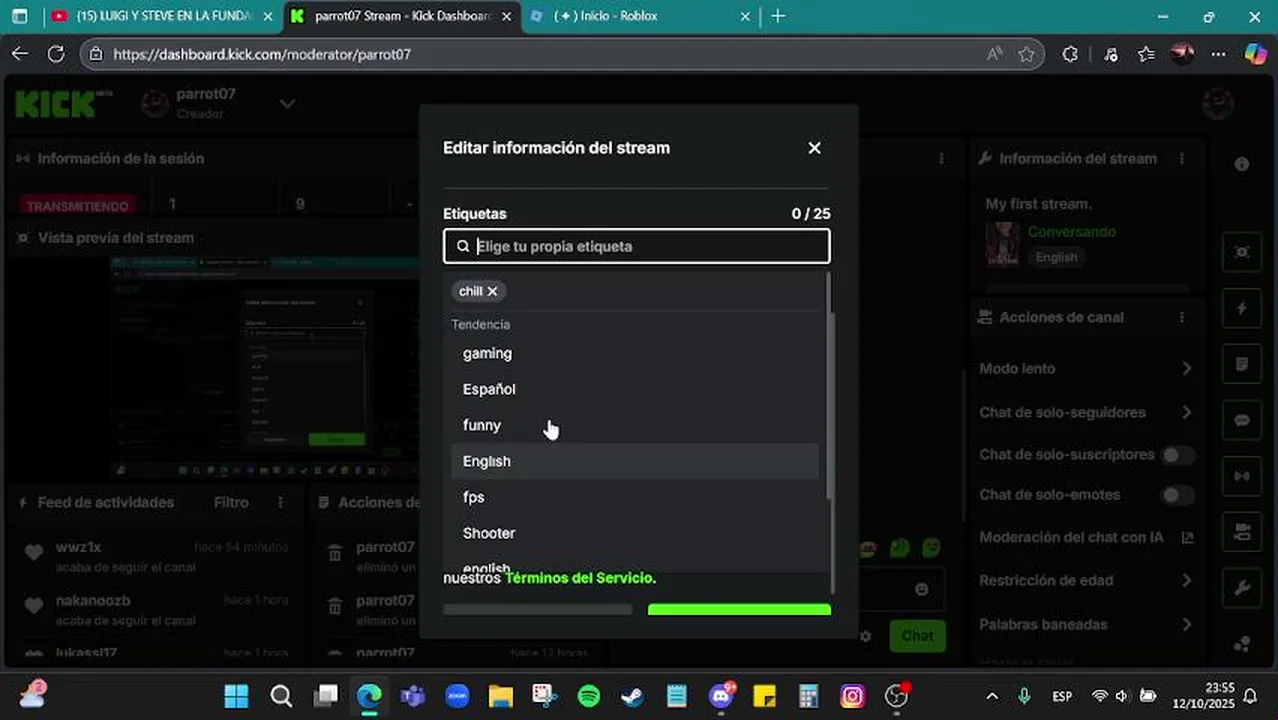
Task: Click the chat bubble sidebar icon
Action: [1242, 420]
